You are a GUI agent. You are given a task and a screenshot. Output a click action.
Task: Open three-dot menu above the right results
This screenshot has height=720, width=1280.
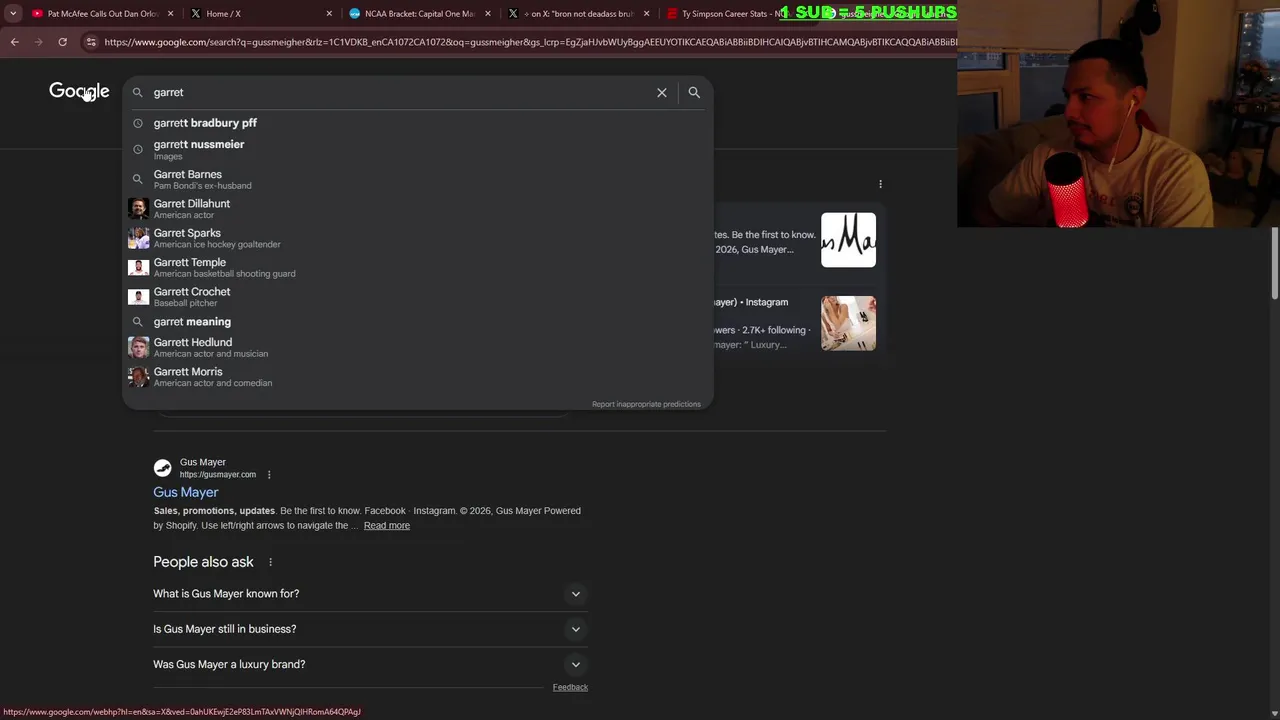click(880, 184)
